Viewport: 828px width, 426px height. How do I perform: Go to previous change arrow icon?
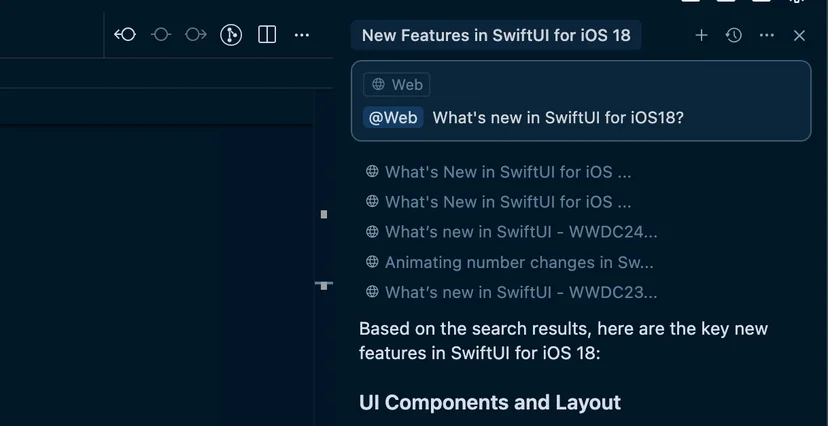125,35
